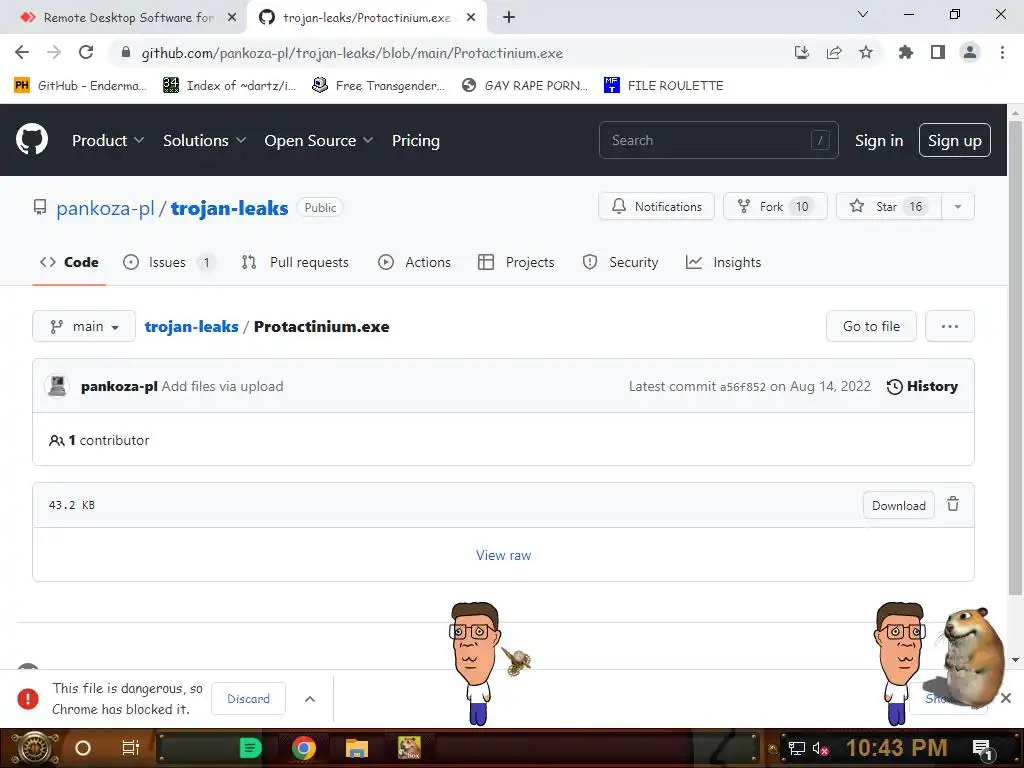Expand the Open Source menu
The width and height of the screenshot is (1024, 768).
(319, 140)
